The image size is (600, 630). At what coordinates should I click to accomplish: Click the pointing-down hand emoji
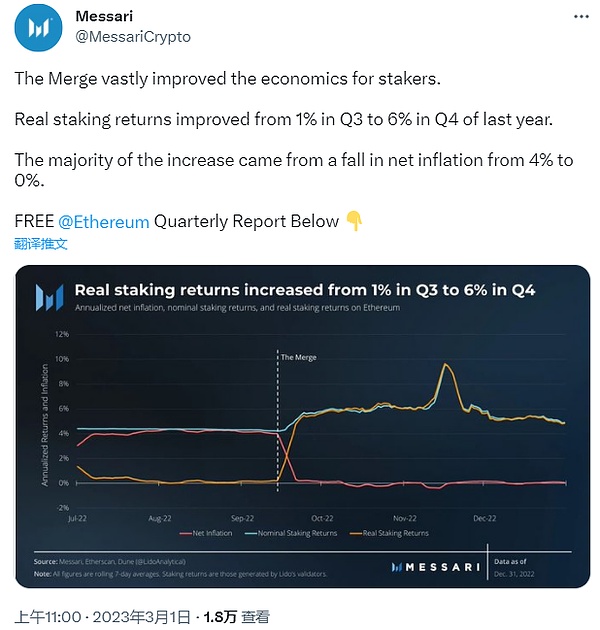[x=354, y=221]
